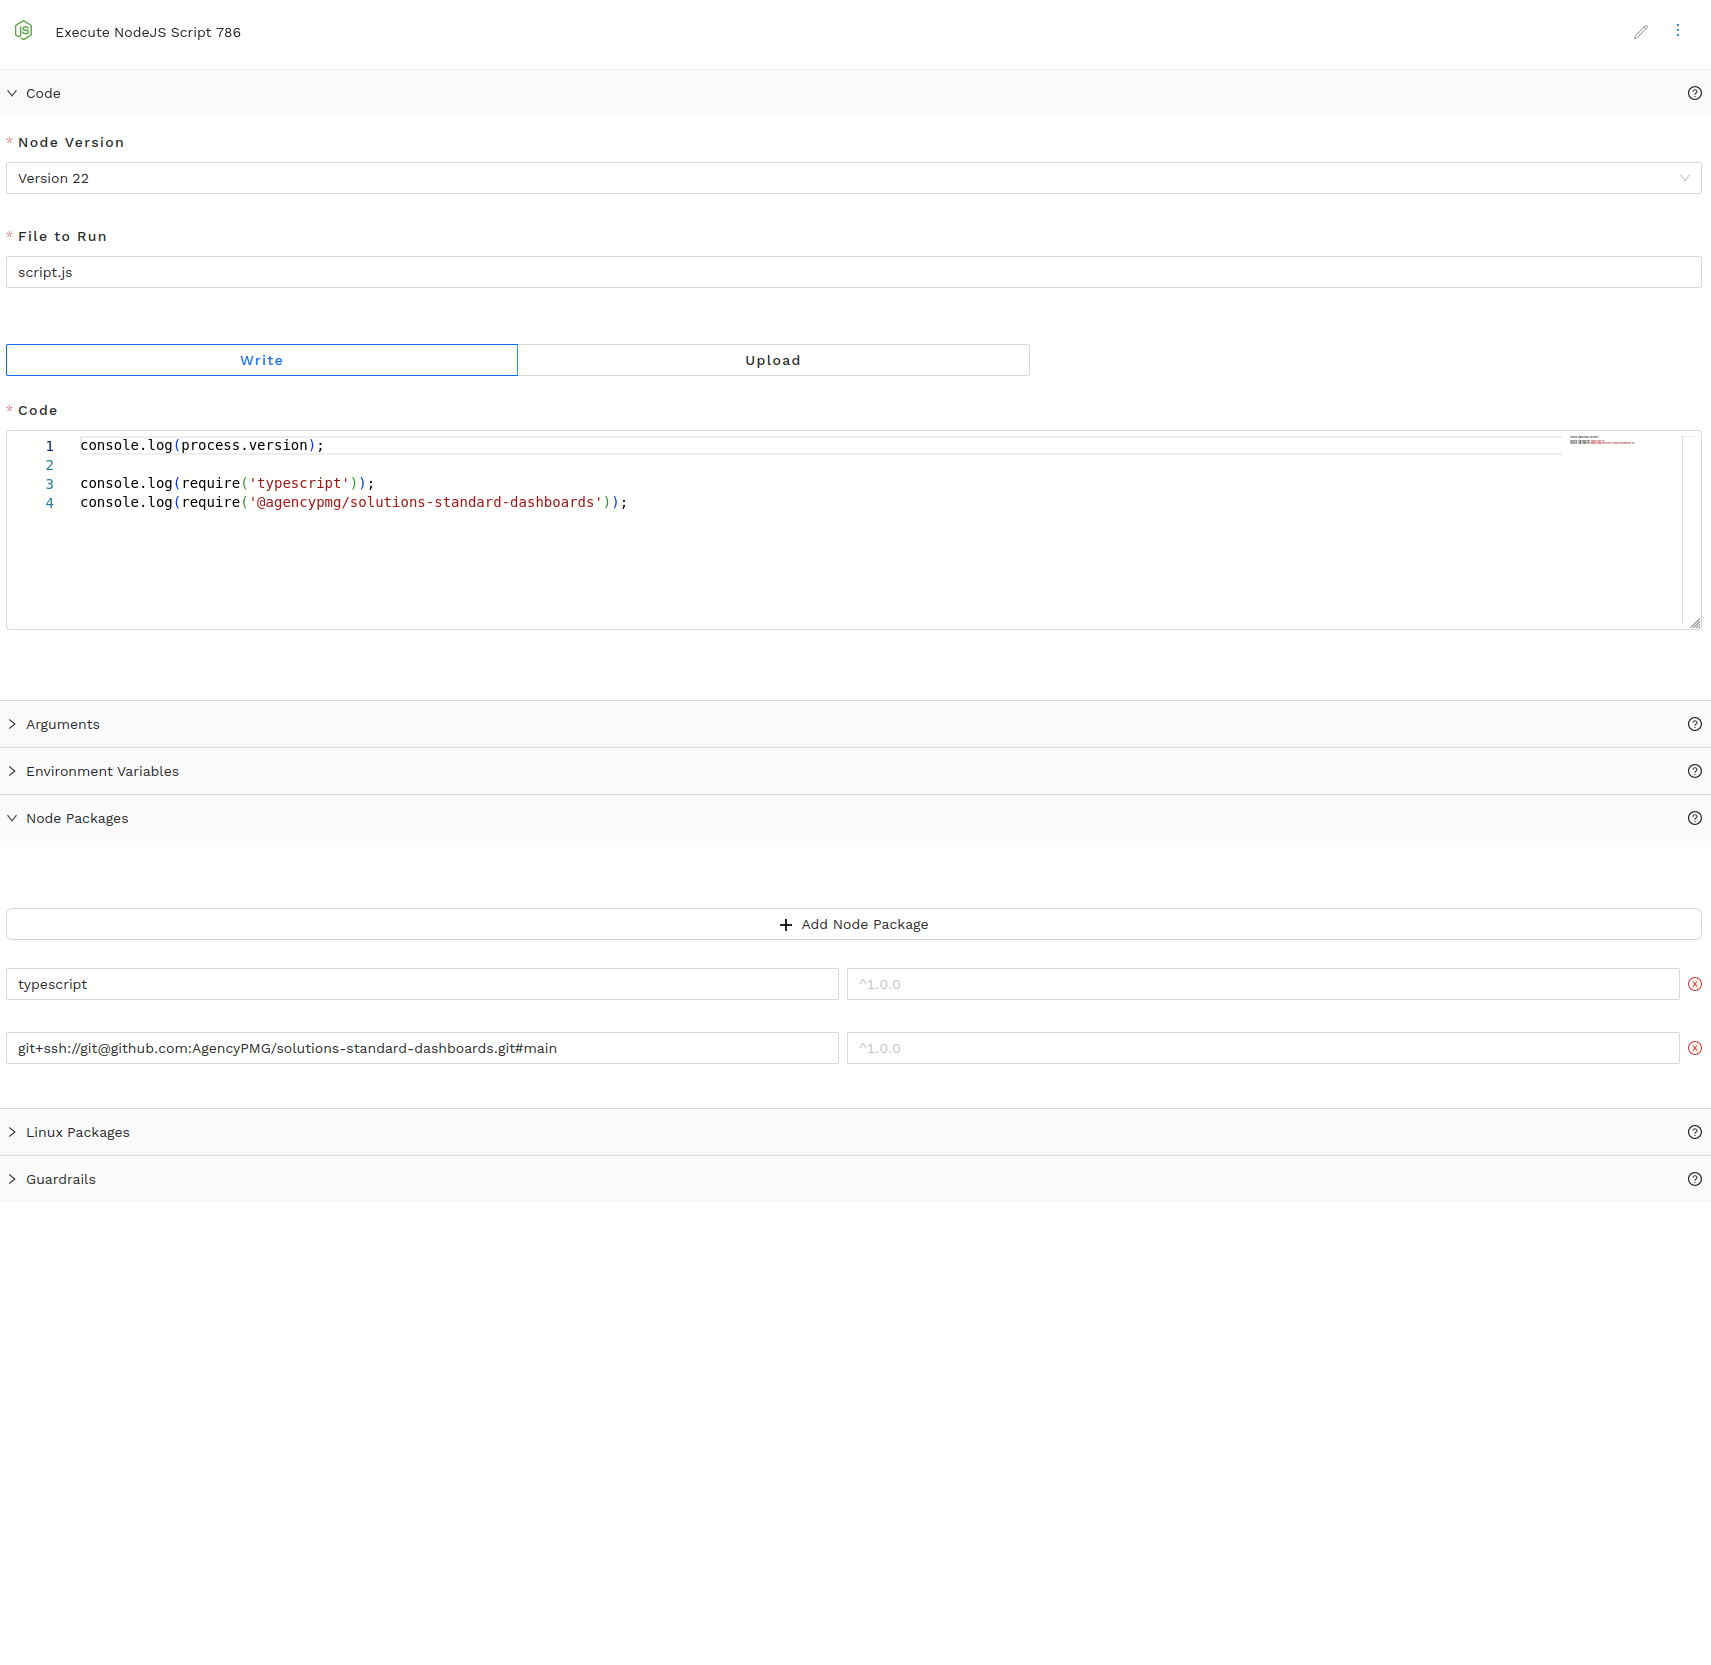Open help for Linux Packages section
This screenshot has width=1711, height=1665.
click(1694, 1132)
